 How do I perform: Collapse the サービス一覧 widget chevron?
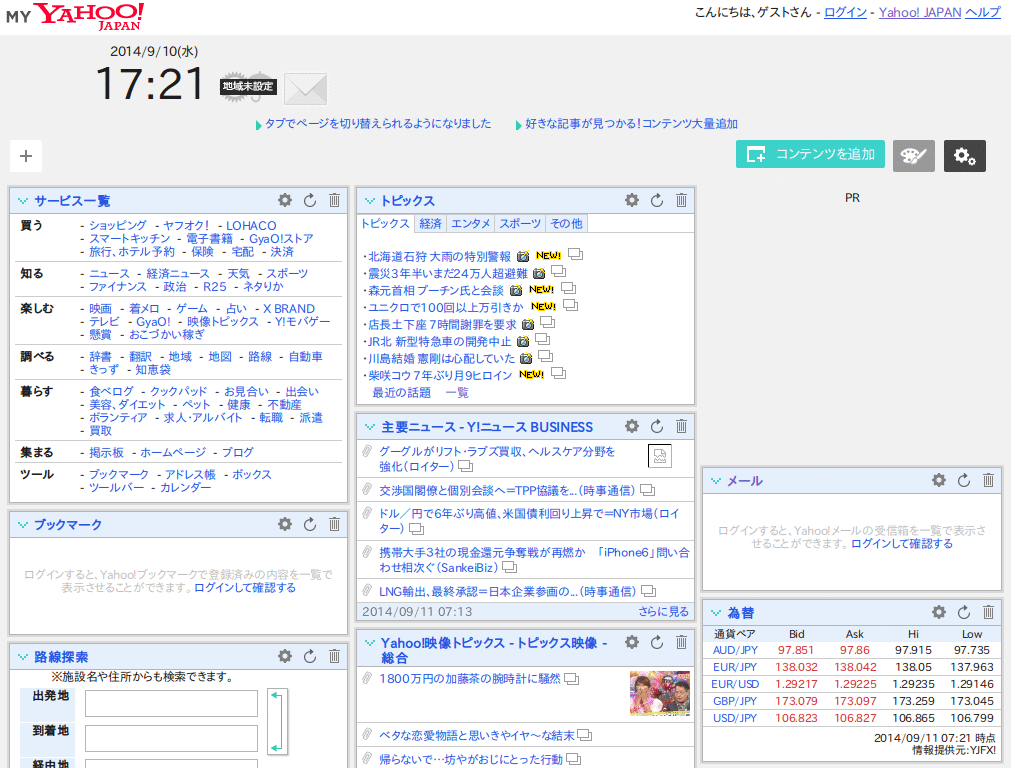coord(23,201)
